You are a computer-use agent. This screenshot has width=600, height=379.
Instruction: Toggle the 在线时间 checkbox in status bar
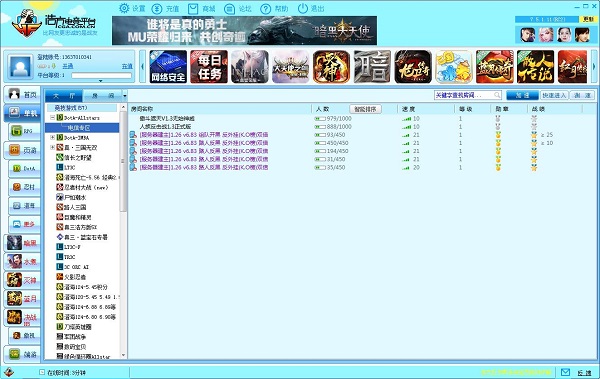click(x=42, y=372)
